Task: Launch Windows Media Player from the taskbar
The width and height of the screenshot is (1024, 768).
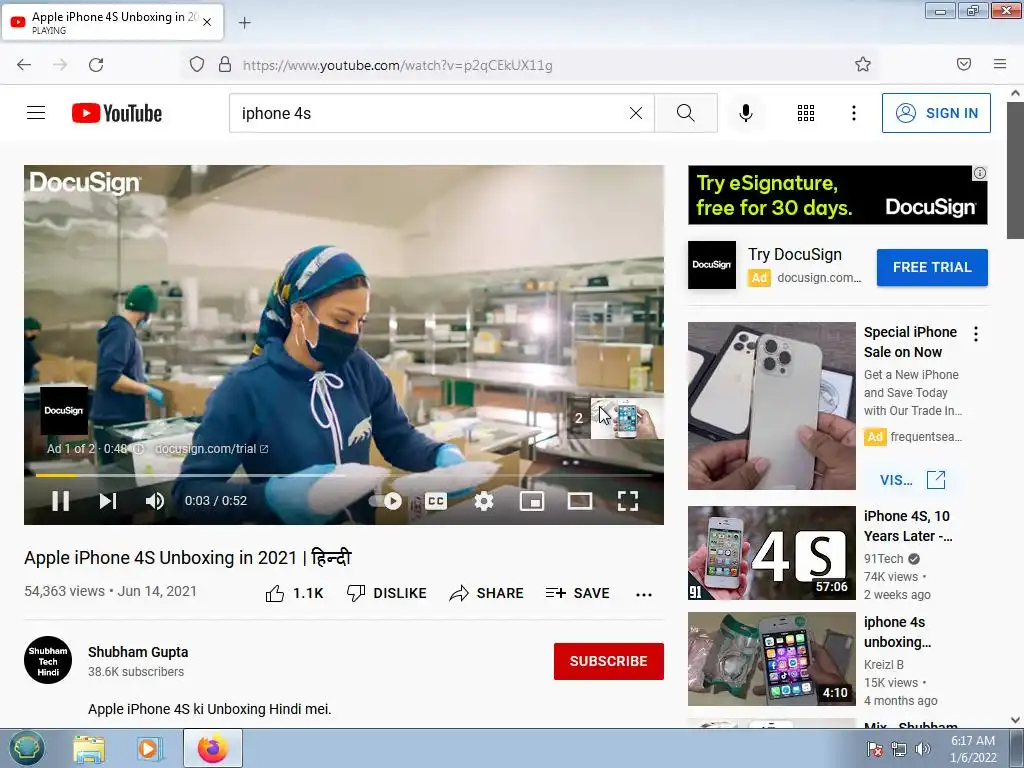Action: coord(149,748)
